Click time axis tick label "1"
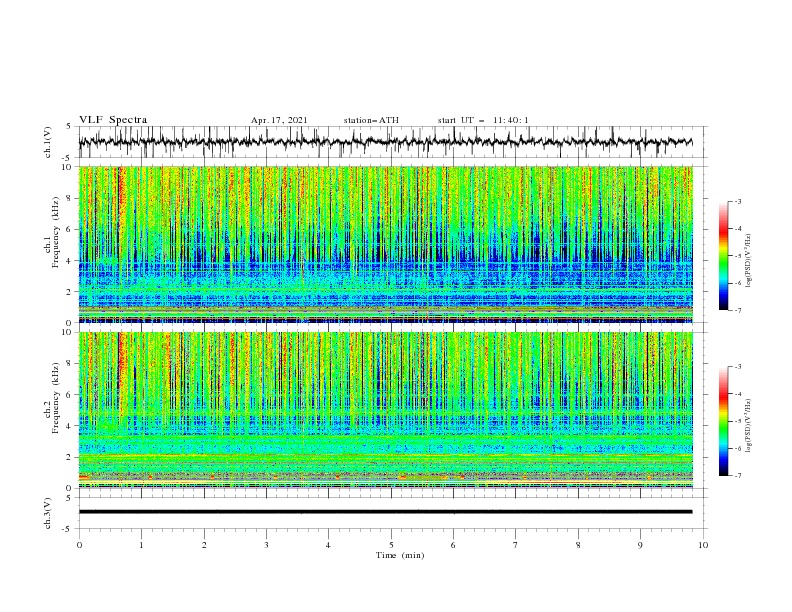Screen dimensions: 792x612 142,545
